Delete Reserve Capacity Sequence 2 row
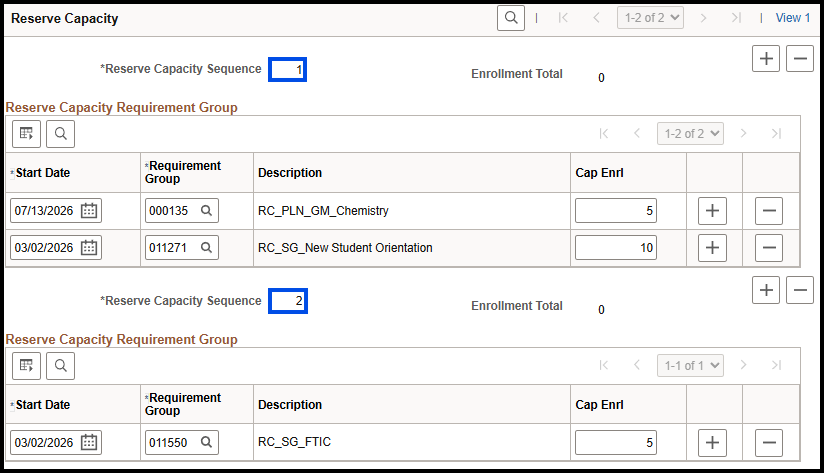Image resolution: width=824 pixels, height=473 pixels. point(800,290)
